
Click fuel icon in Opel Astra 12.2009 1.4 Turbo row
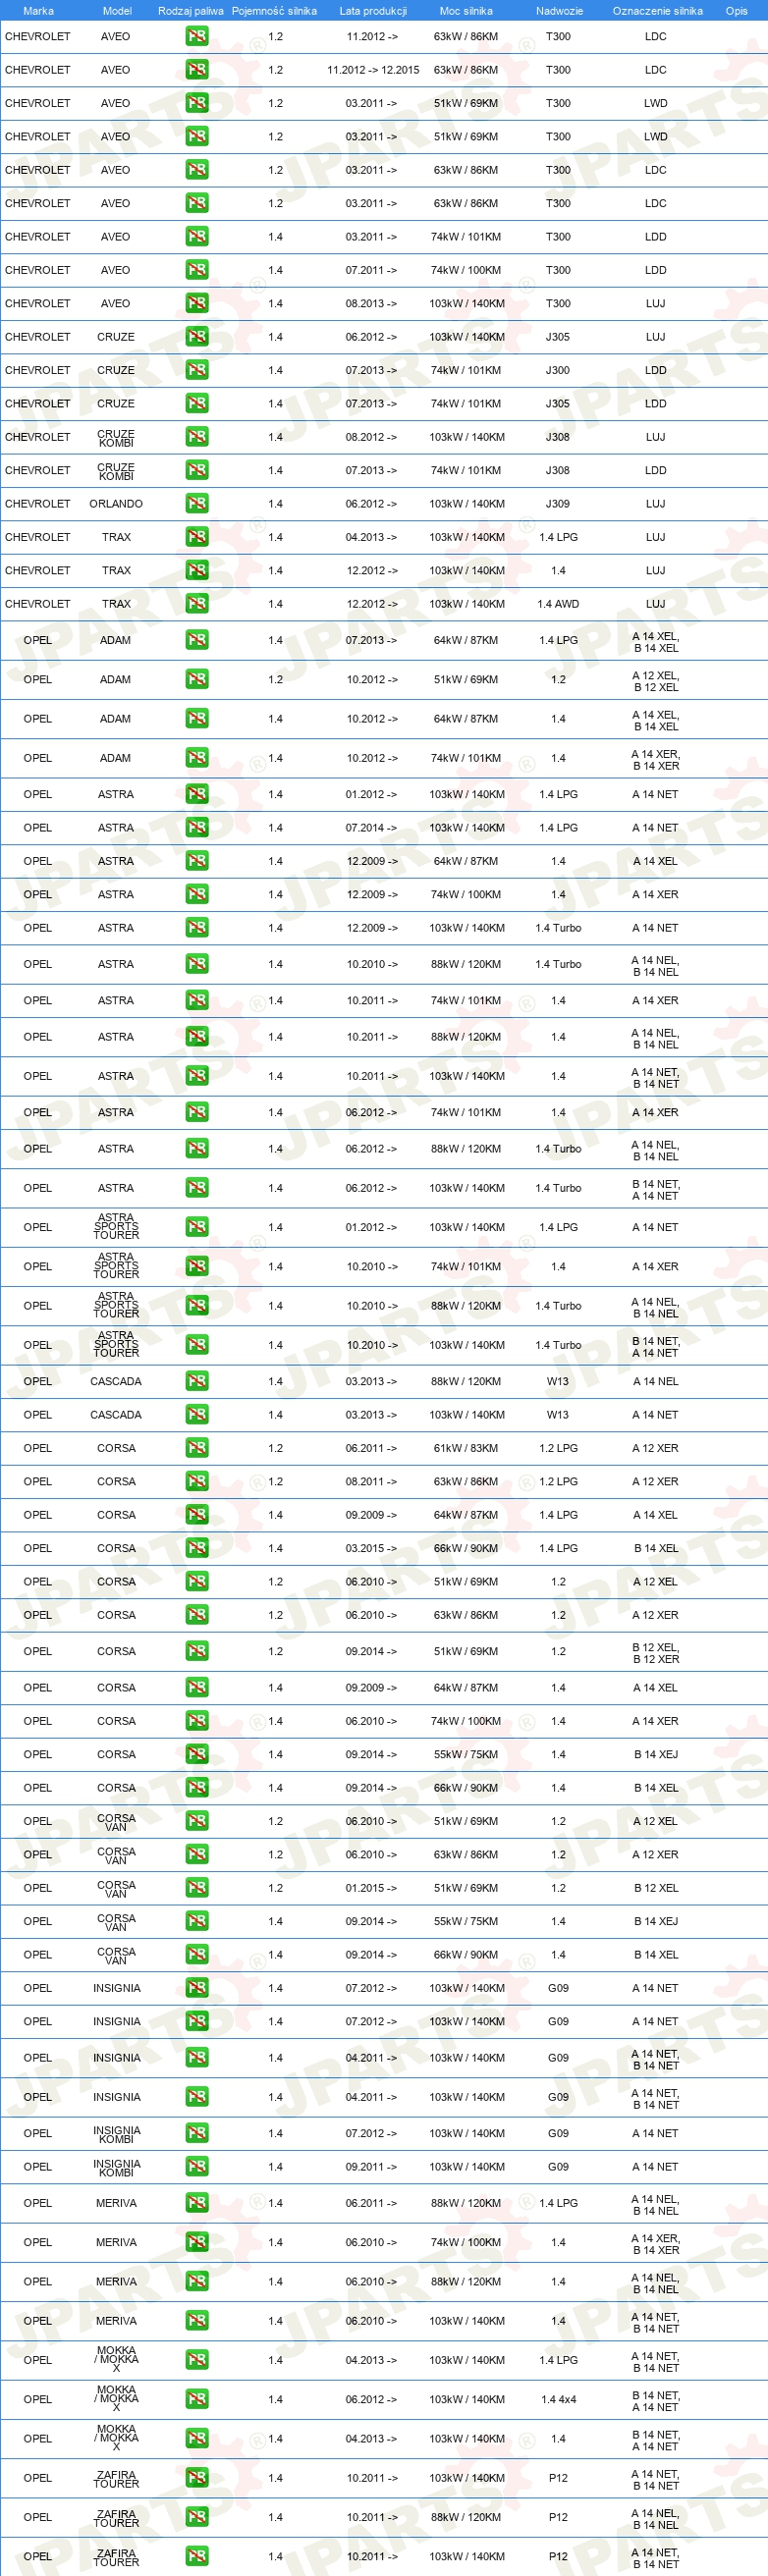197,928
